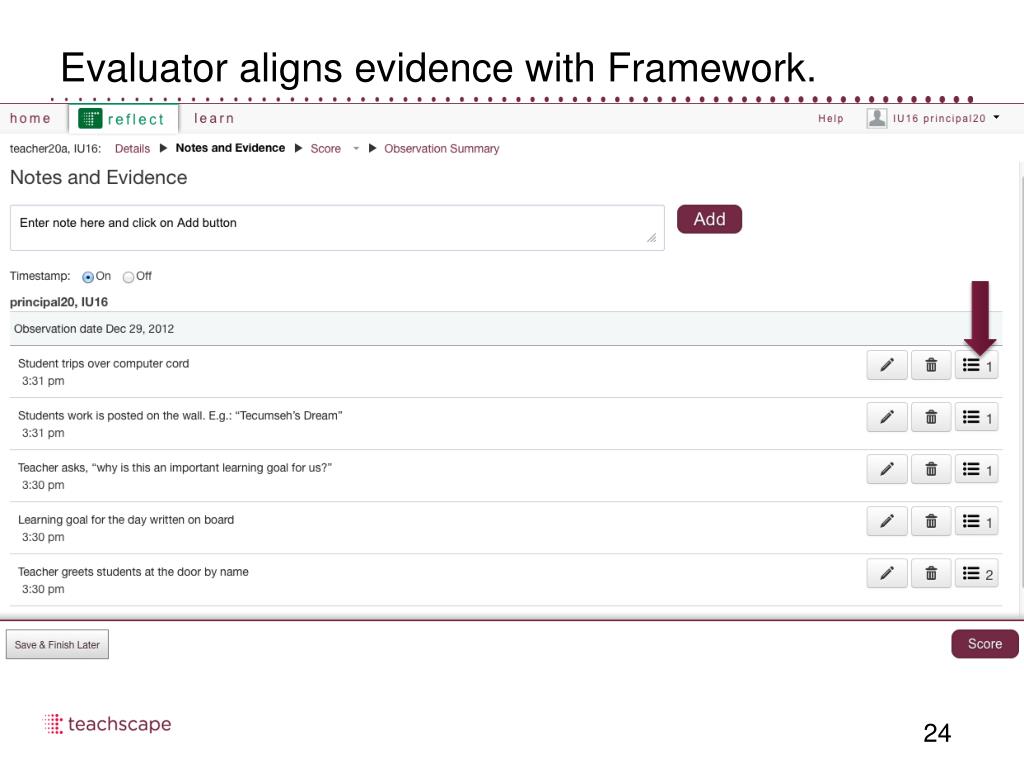The image size is (1024, 768).
Task: Go to the home tab
Action: 31,119
